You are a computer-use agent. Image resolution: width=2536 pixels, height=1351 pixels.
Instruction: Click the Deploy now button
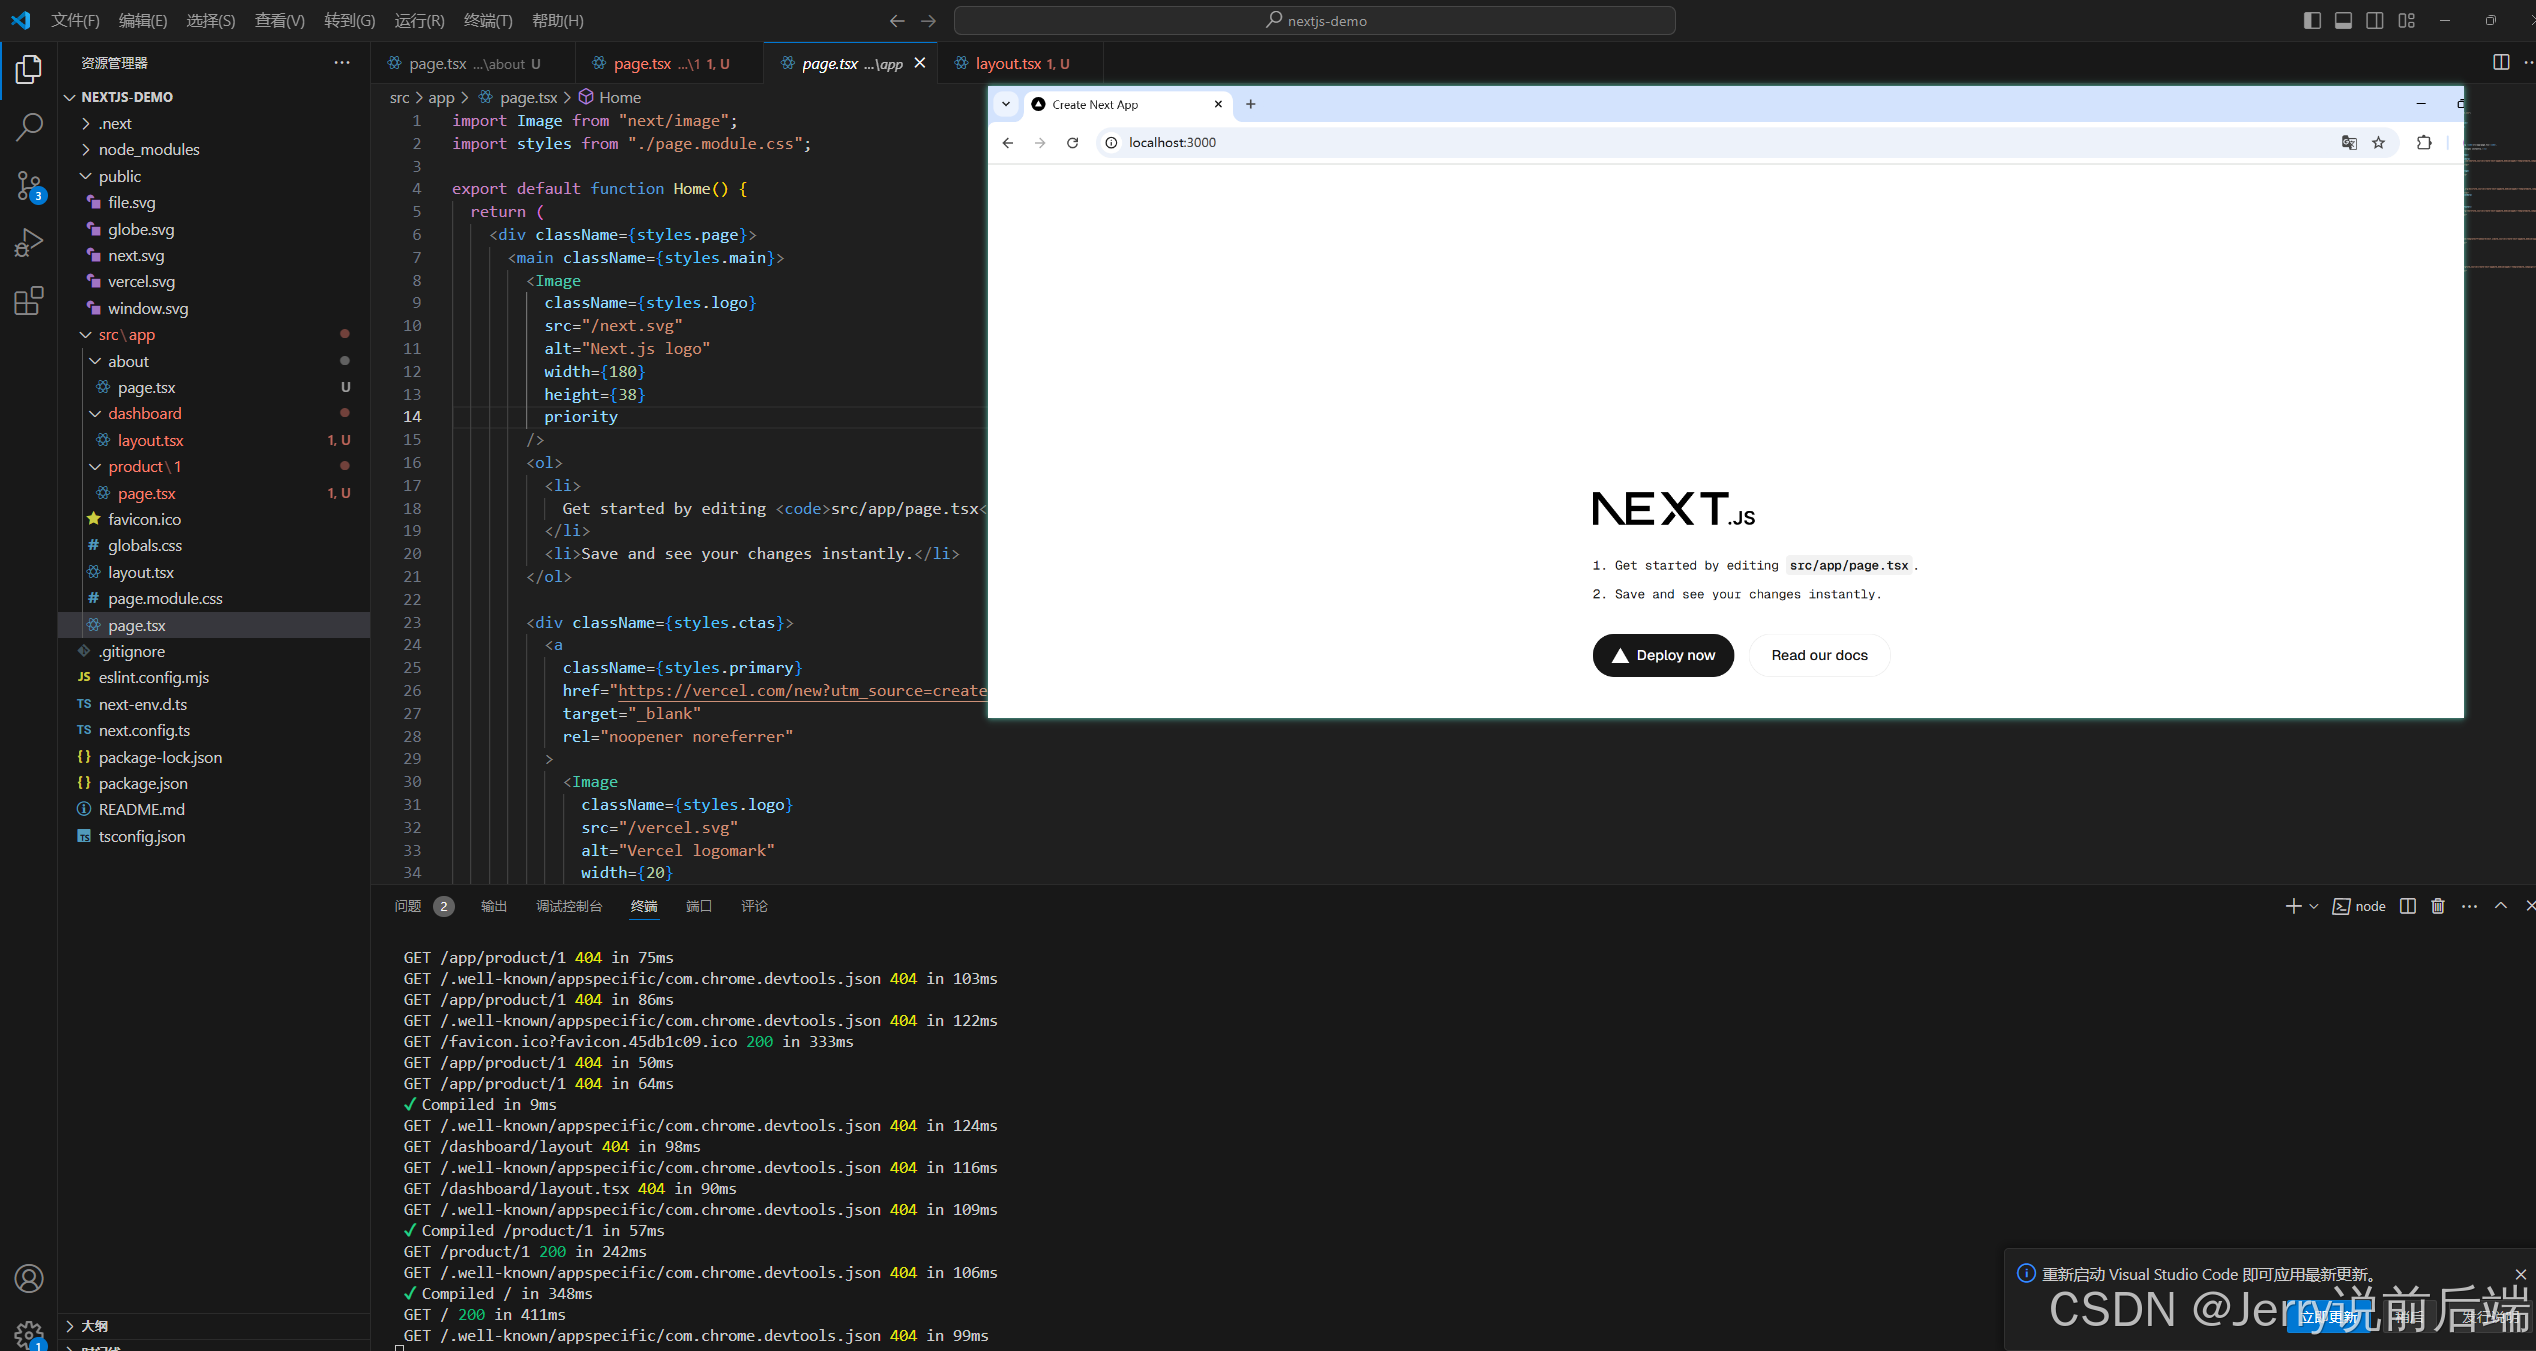(x=1663, y=656)
